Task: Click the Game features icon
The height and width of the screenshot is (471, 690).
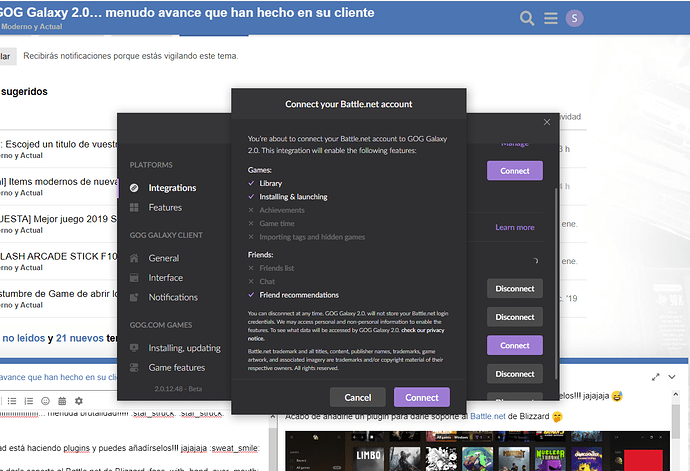Action: [134, 368]
